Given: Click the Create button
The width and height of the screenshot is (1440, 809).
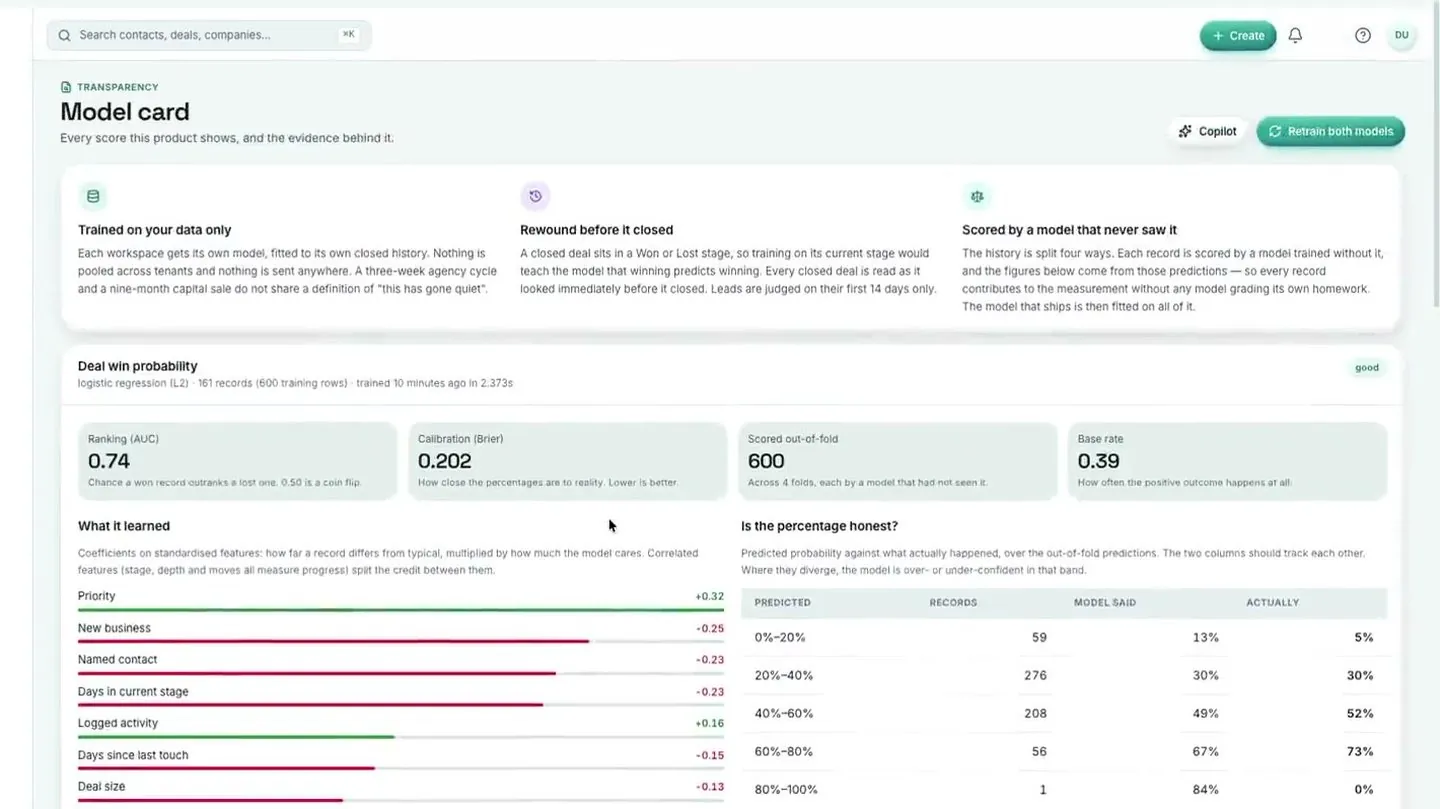Looking at the screenshot, I should click(1238, 35).
